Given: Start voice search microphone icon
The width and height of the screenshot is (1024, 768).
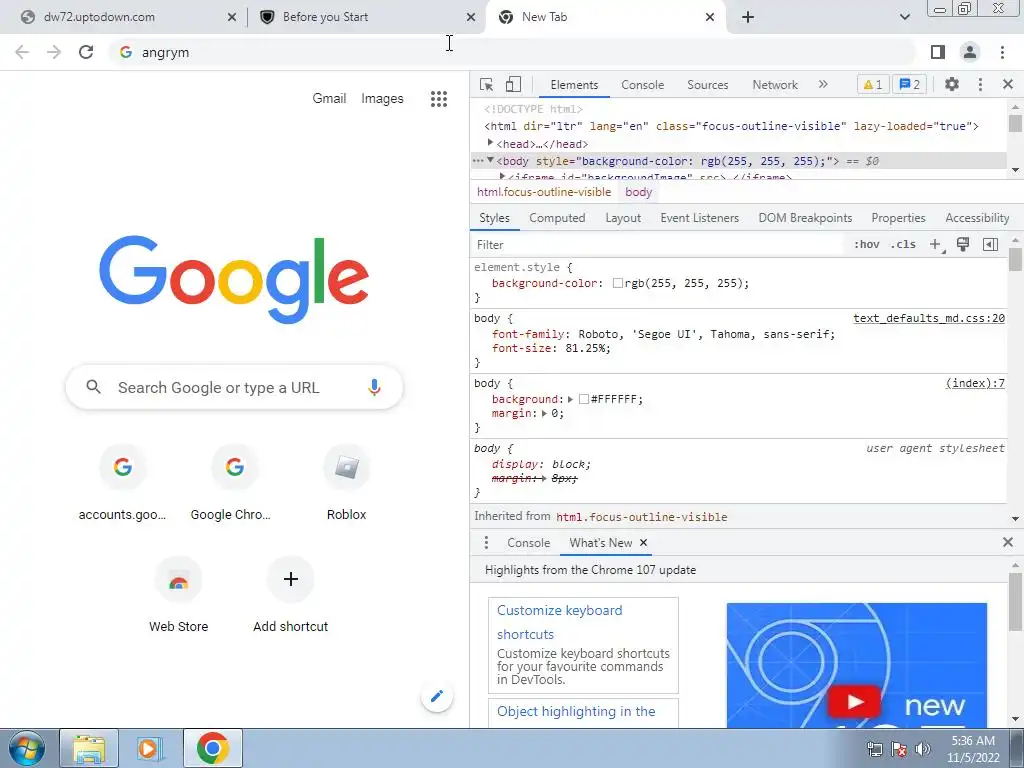Looking at the screenshot, I should pyautogui.click(x=374, y=387).
